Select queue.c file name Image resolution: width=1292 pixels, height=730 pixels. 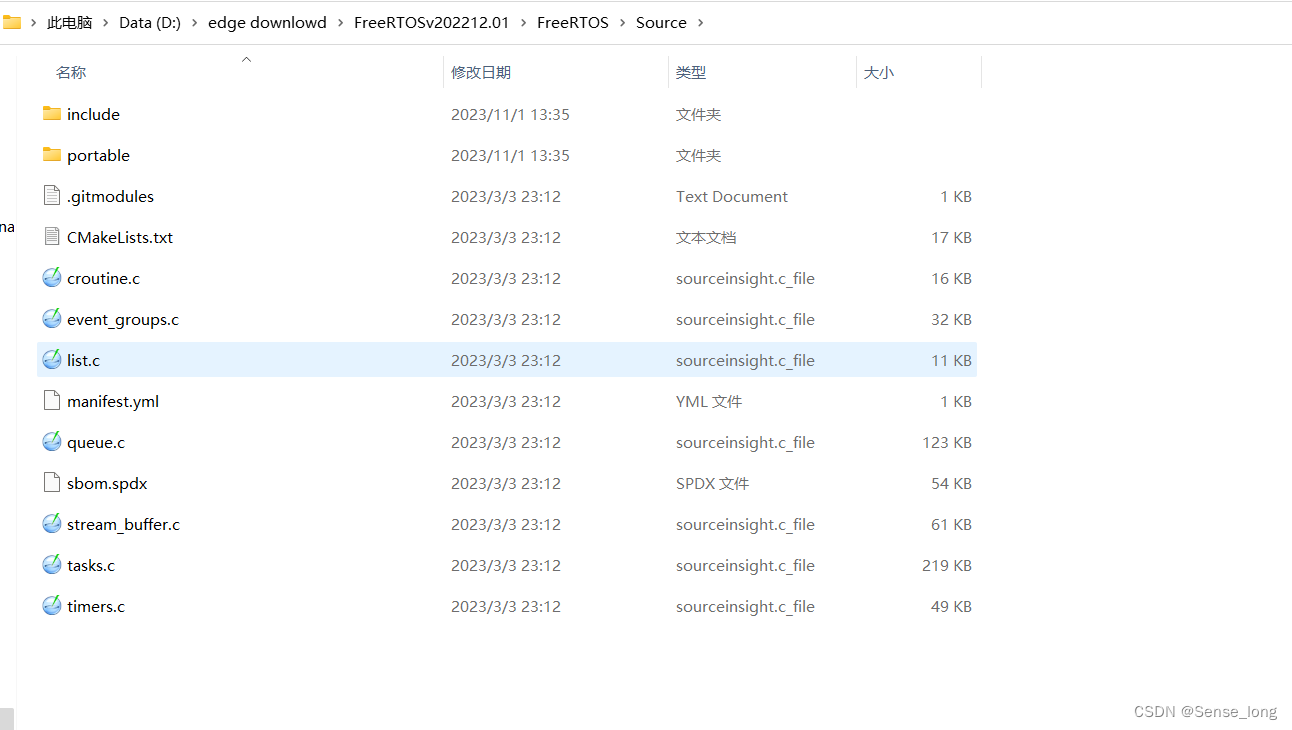click(96, 442)
